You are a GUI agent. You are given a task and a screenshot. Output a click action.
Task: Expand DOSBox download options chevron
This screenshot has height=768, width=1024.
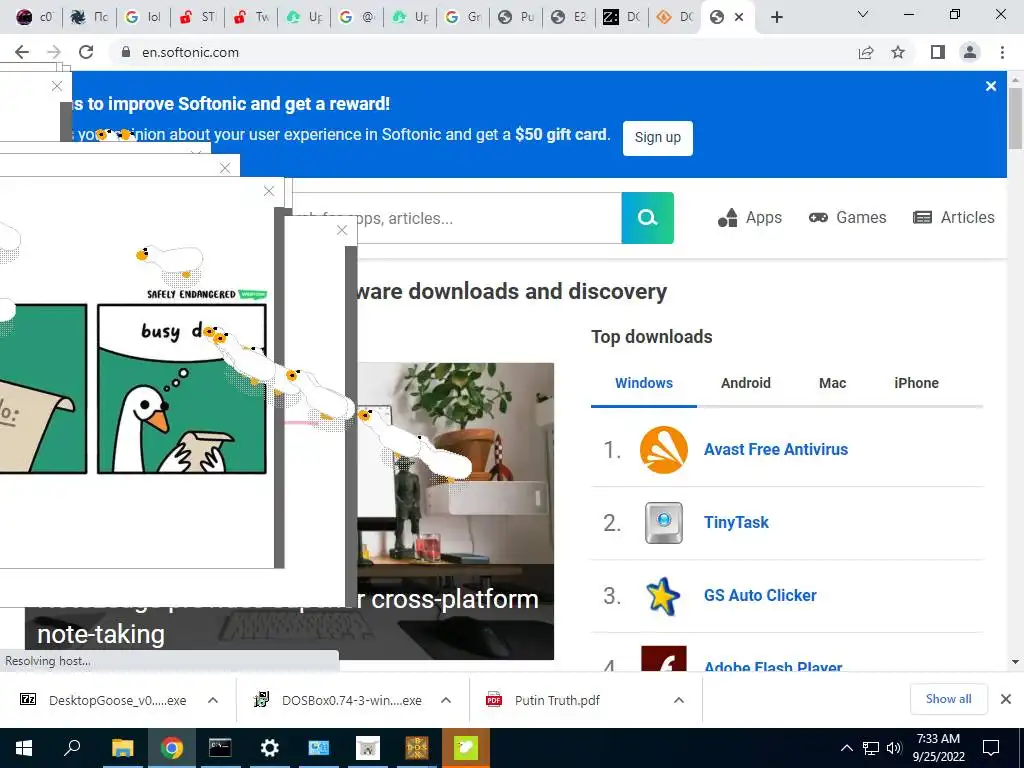(446, 700)
